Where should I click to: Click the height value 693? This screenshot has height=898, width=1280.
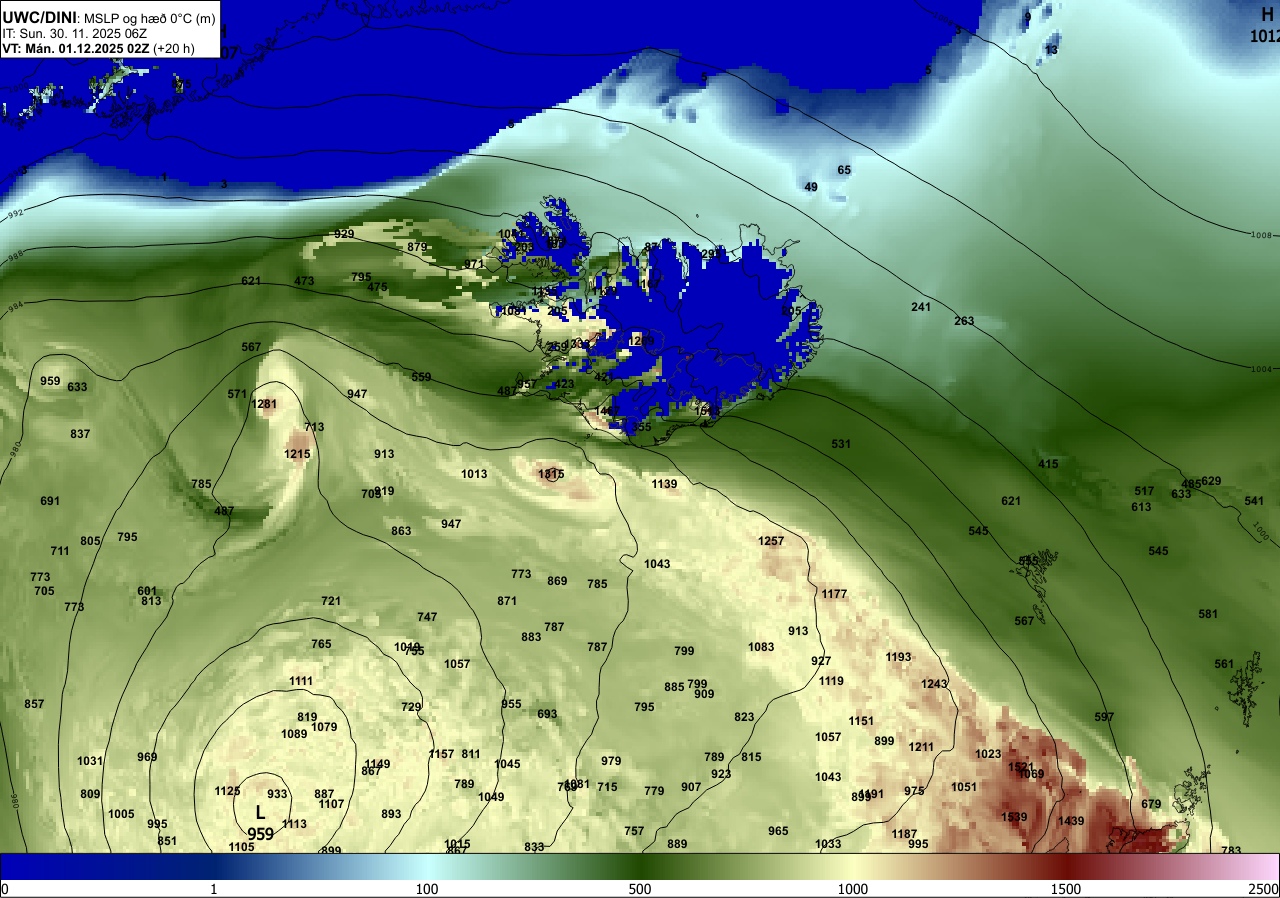pos(547,714)
